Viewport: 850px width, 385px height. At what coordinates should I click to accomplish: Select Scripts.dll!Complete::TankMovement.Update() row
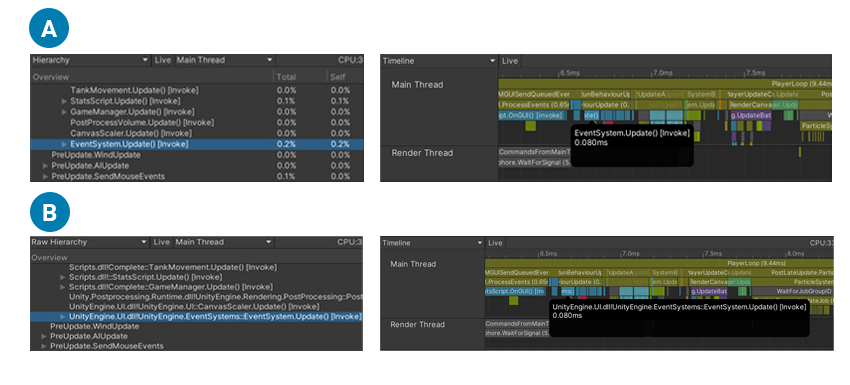(196, 267)
